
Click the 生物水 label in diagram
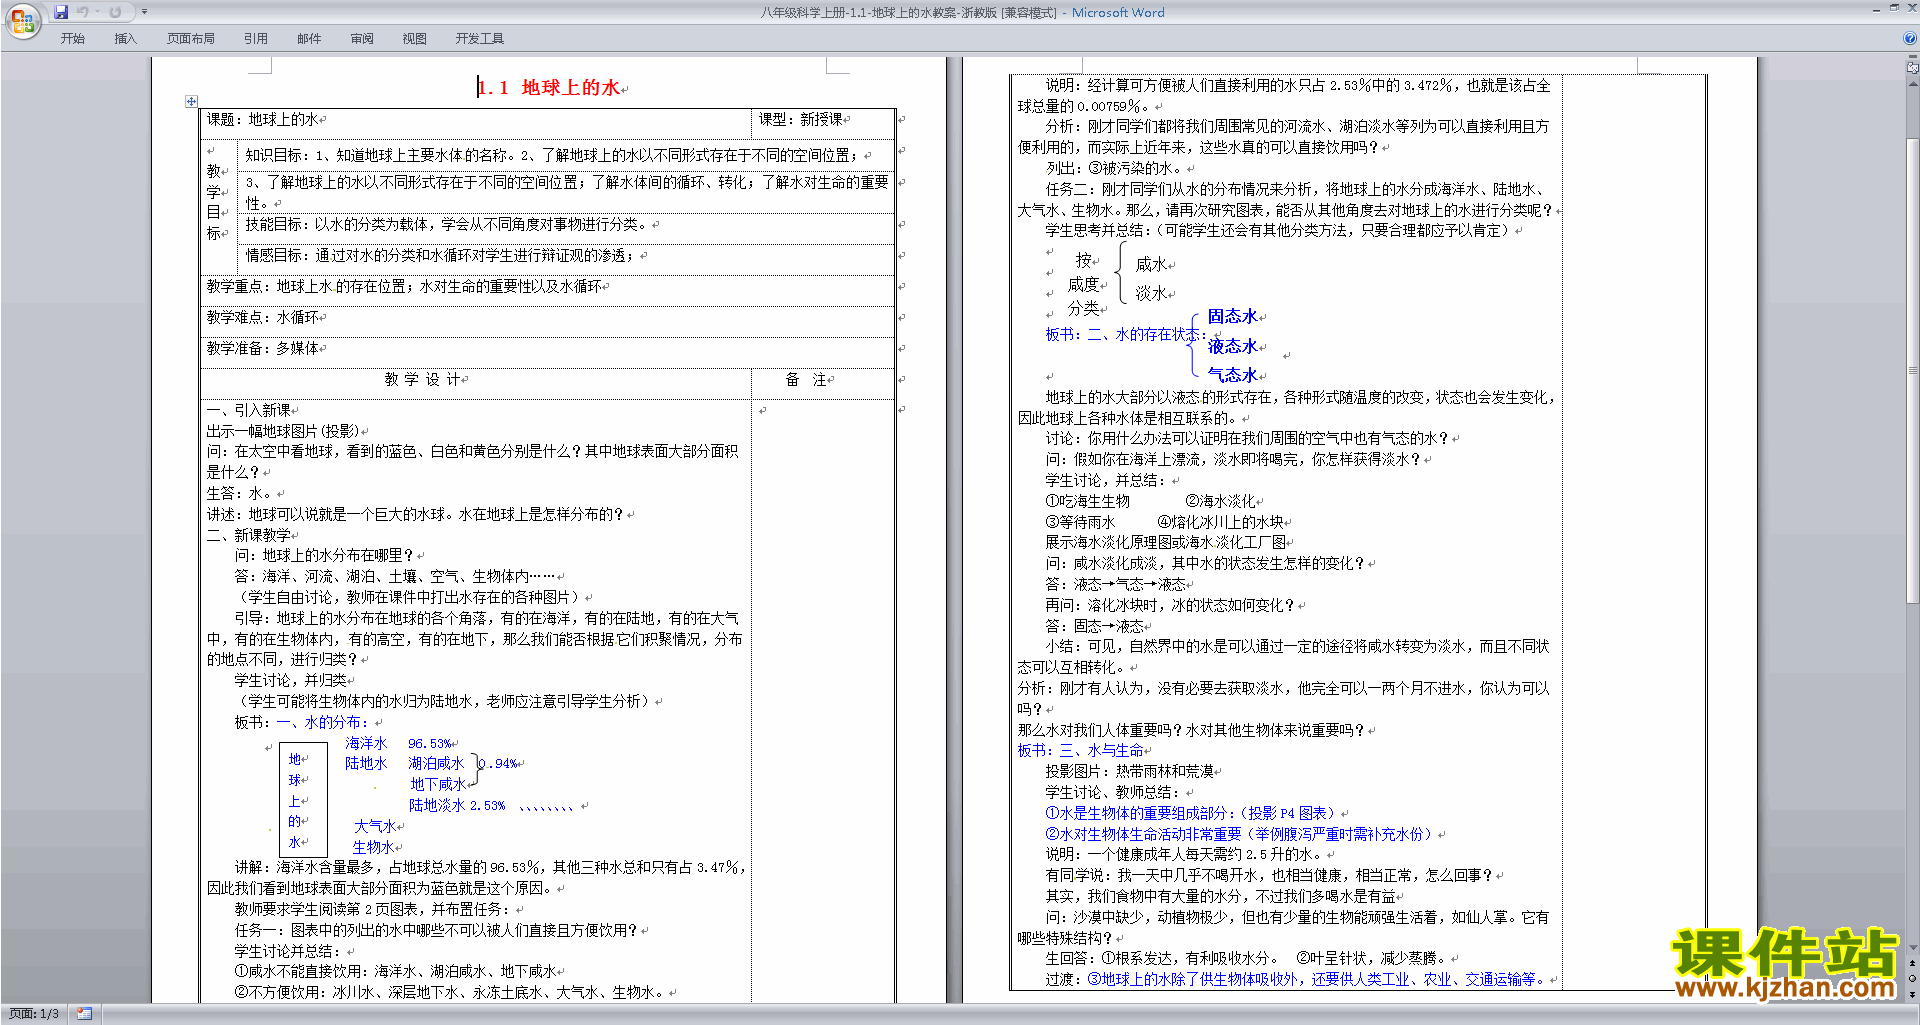pyautogui.click(x=373, y=848)
